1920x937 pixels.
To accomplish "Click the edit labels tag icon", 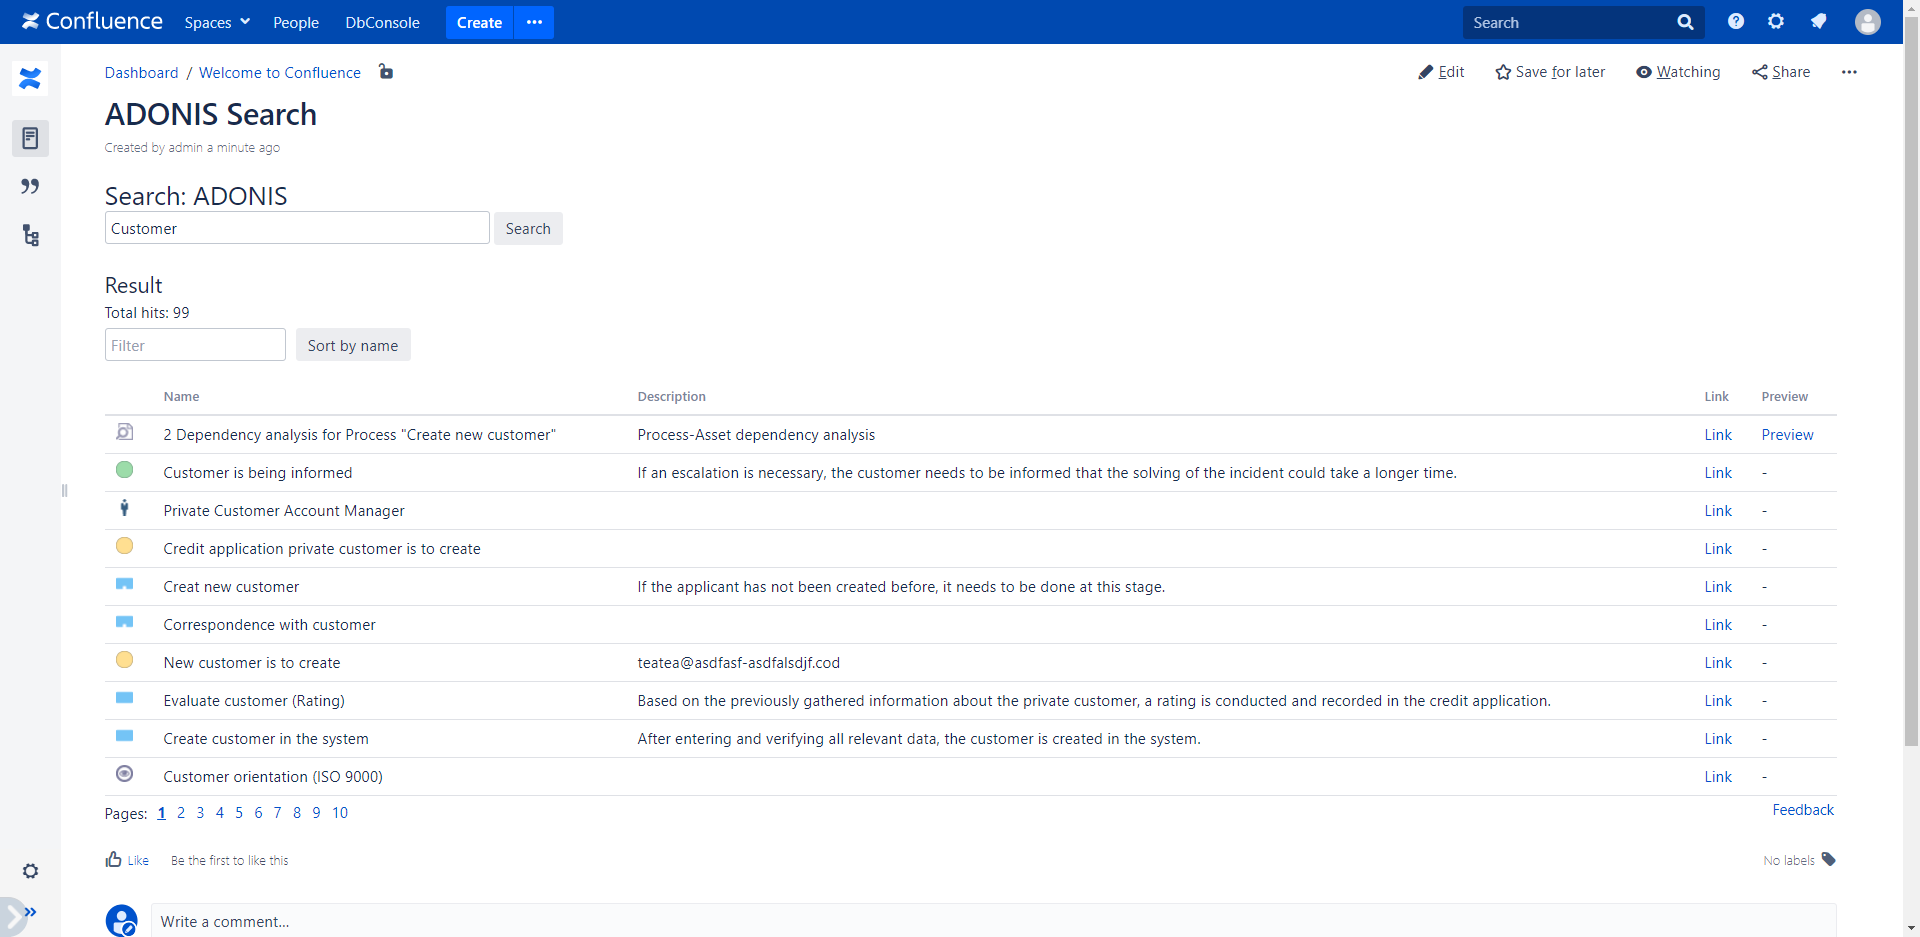I will click(1828, 860).
